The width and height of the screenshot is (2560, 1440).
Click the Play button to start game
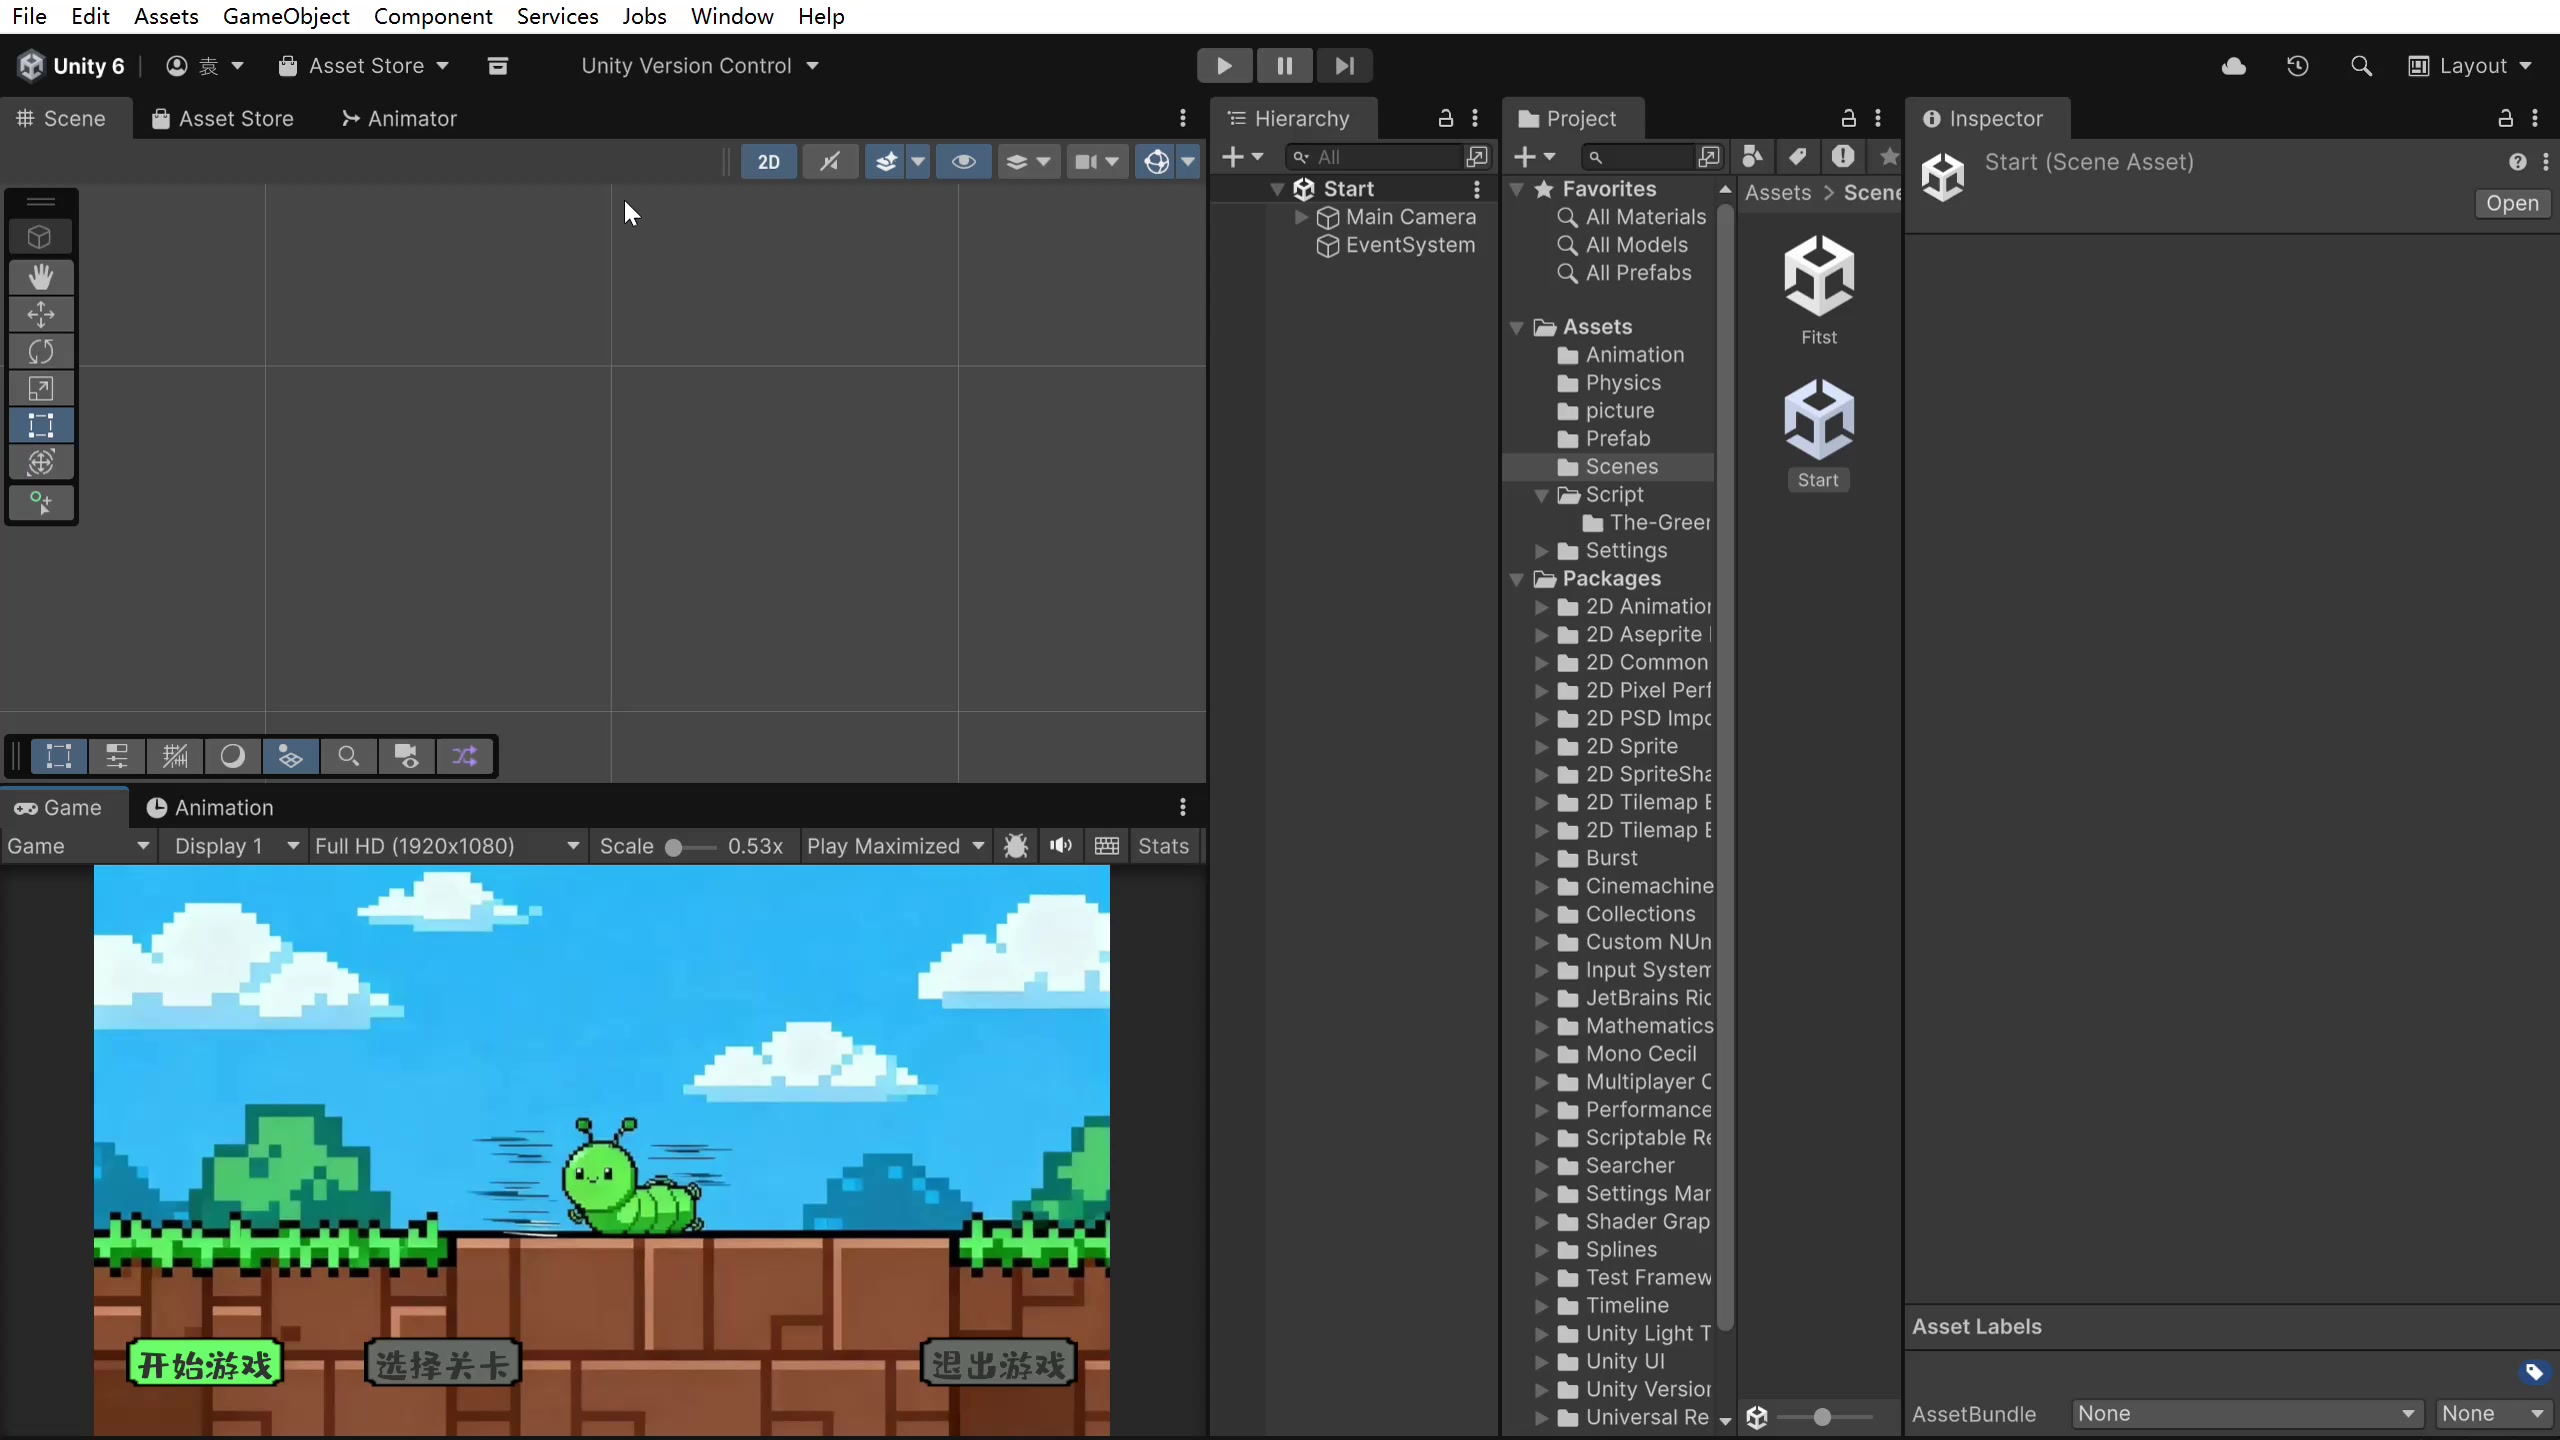tap(1224, 66)
